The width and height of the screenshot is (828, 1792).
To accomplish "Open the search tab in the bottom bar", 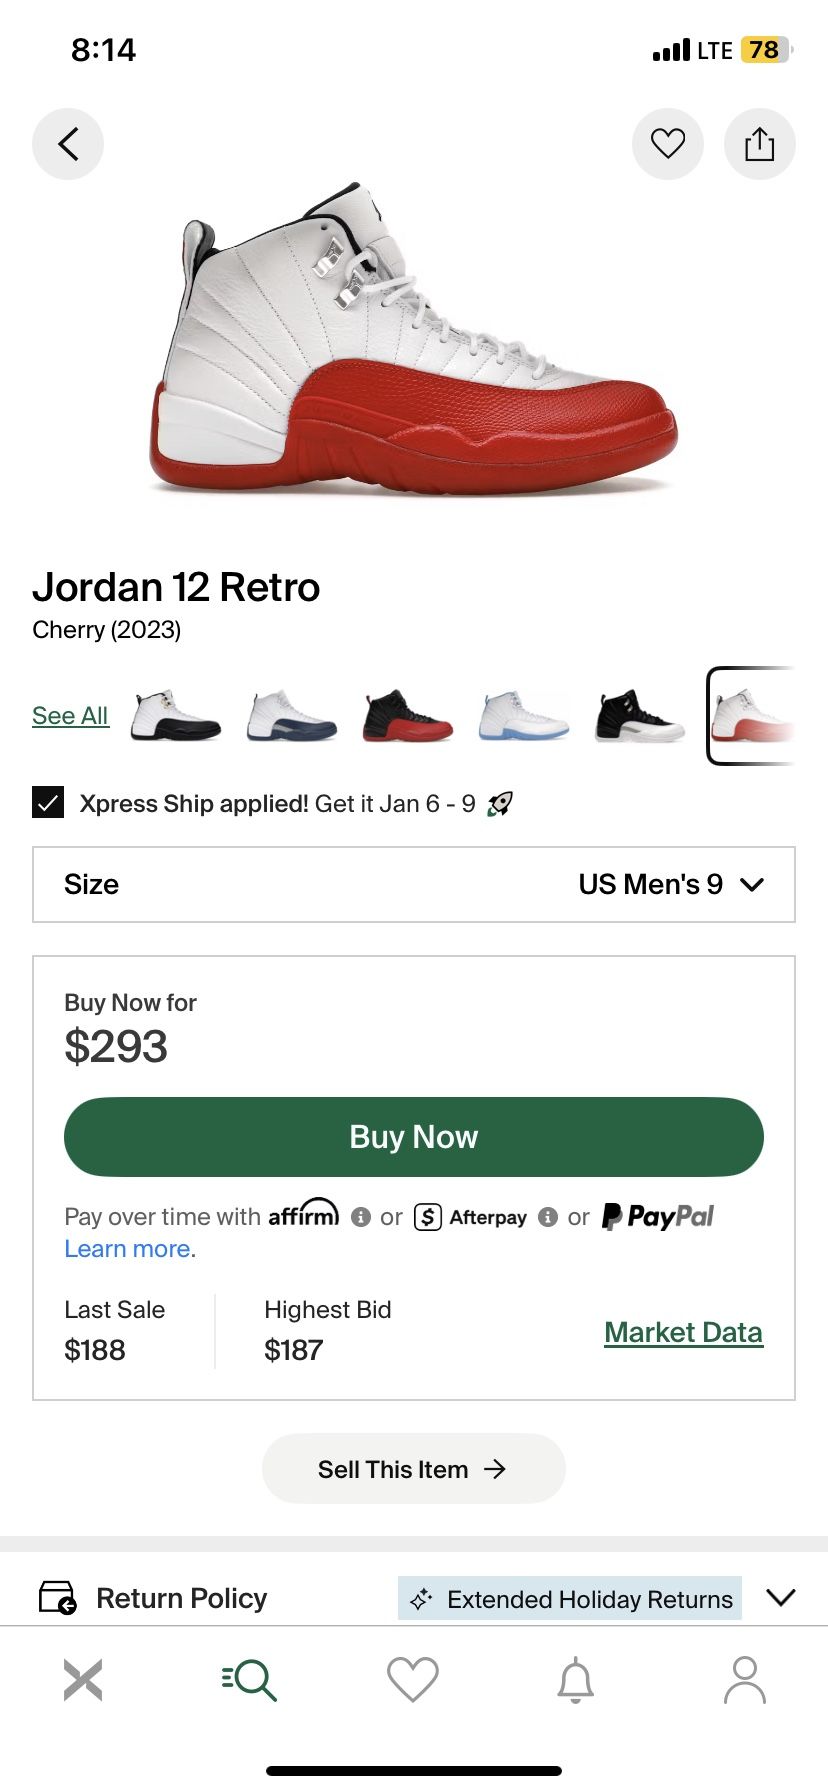I will pyautogui.click(x=249, y=1680).
